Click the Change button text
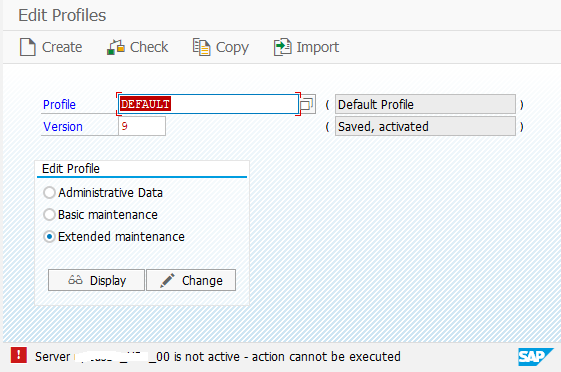 (202, 281)
